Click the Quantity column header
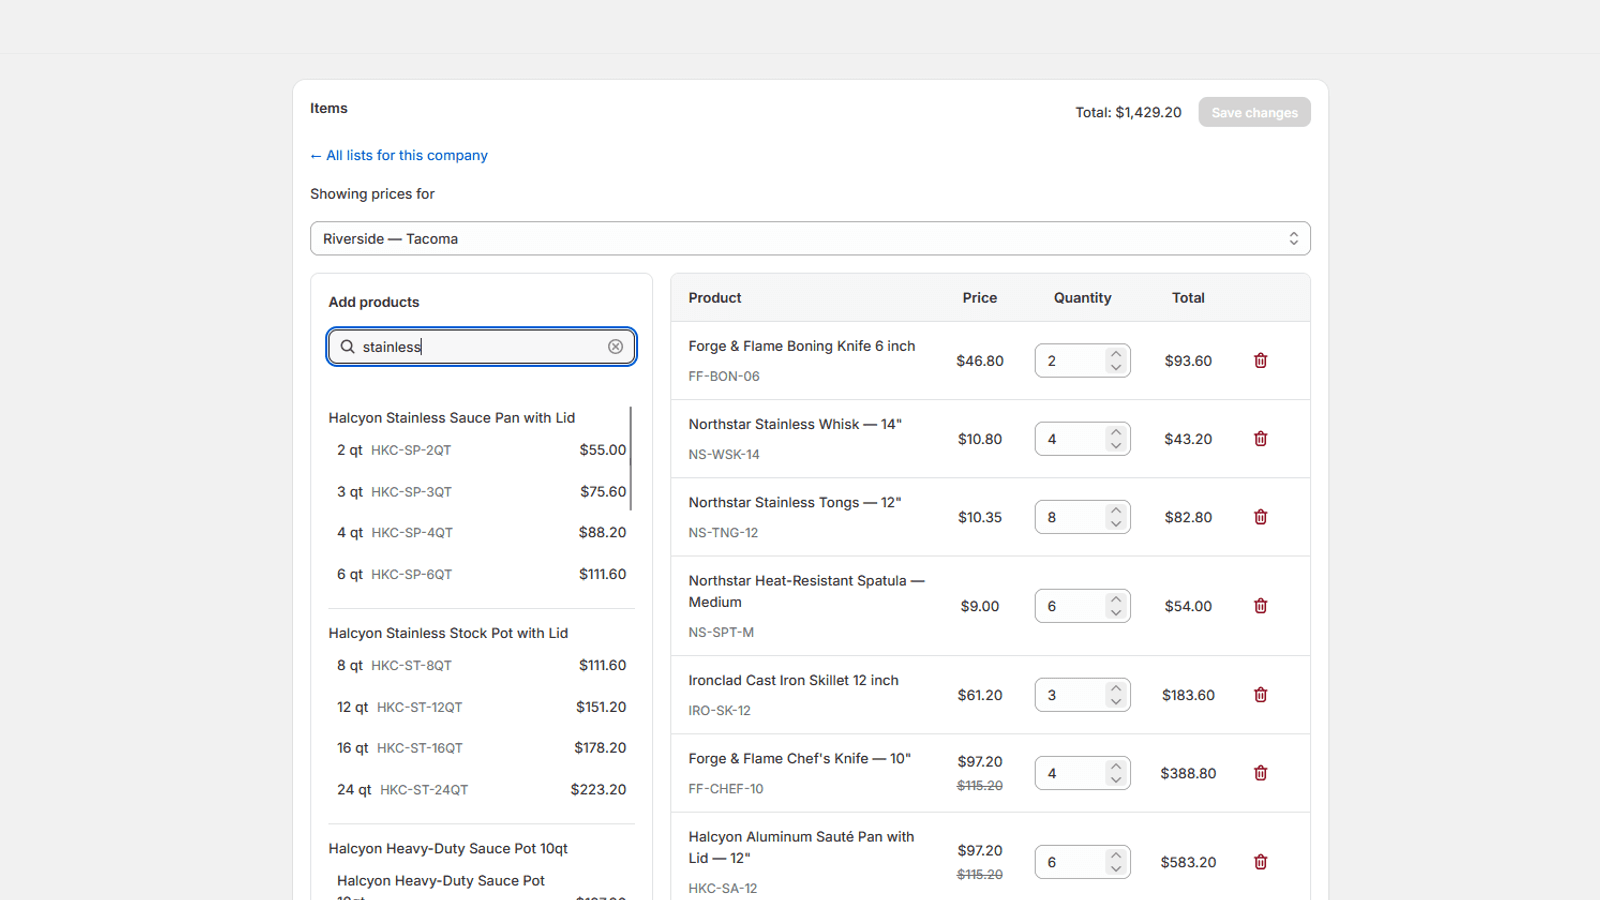 point(1082,298)
